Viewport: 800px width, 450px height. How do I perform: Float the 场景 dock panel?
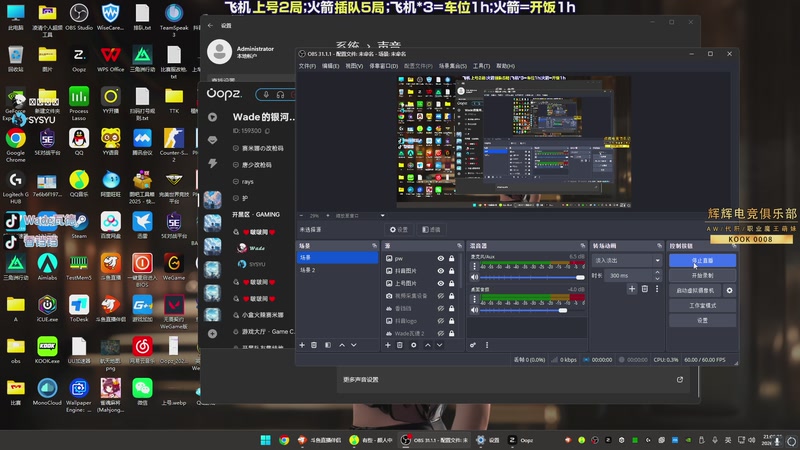point(374,246)
